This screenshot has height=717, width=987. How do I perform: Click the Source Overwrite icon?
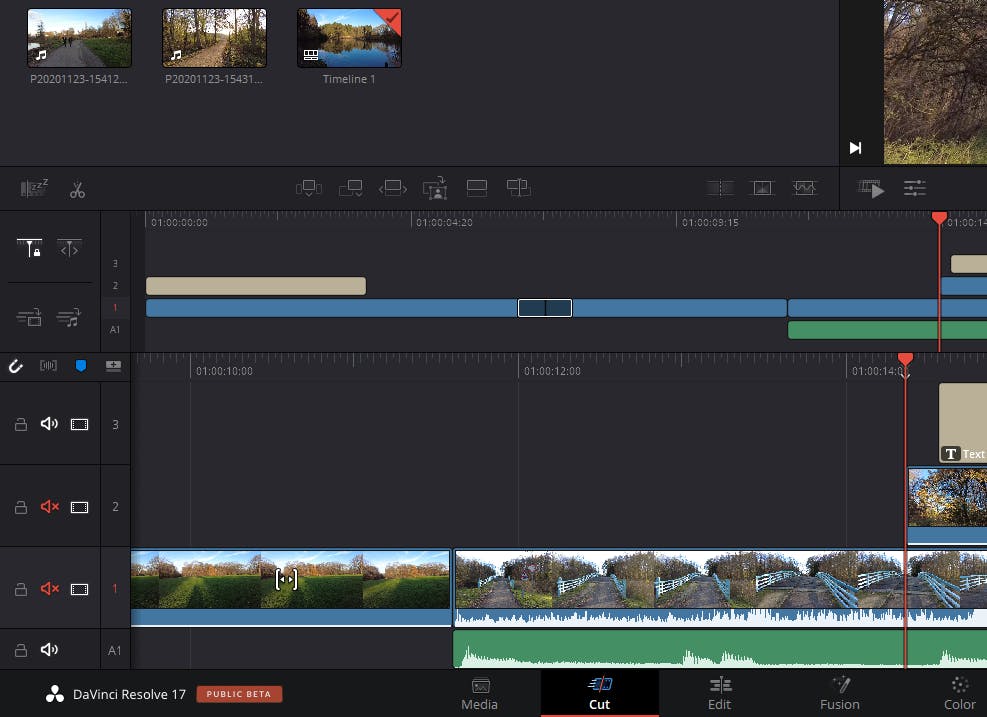[518, 188]
